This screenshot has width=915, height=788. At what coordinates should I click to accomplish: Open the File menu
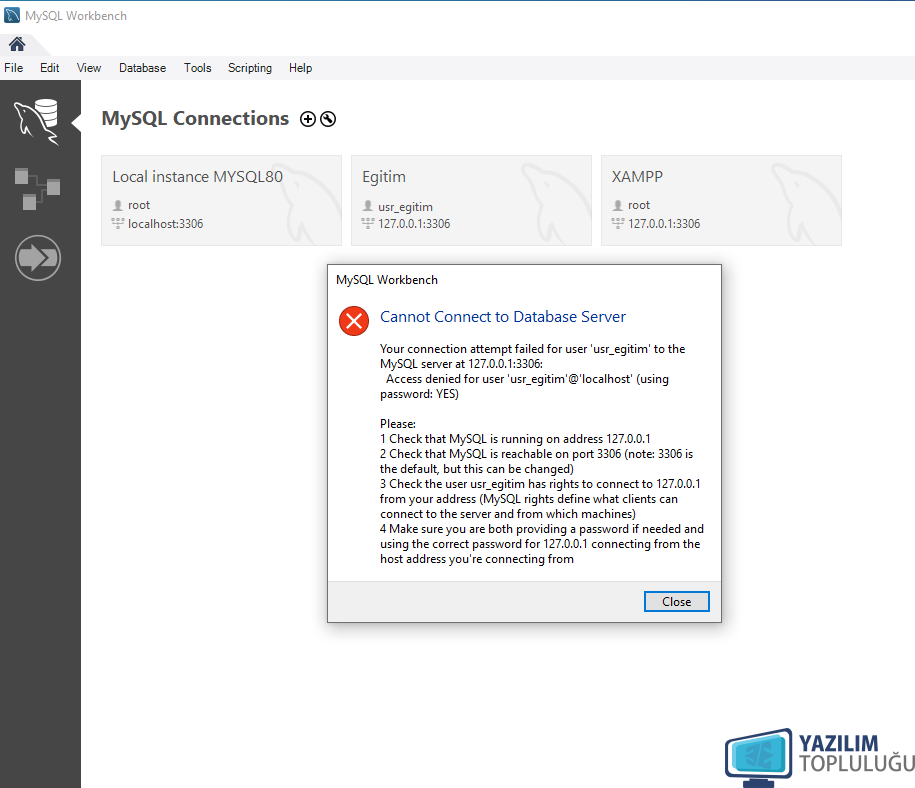(13, 68)
